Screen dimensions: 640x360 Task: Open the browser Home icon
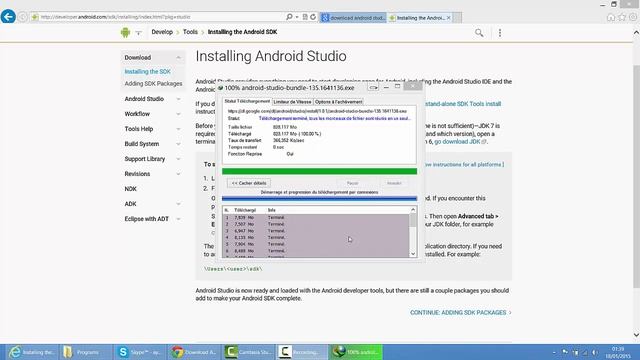(x=611, y=17)
